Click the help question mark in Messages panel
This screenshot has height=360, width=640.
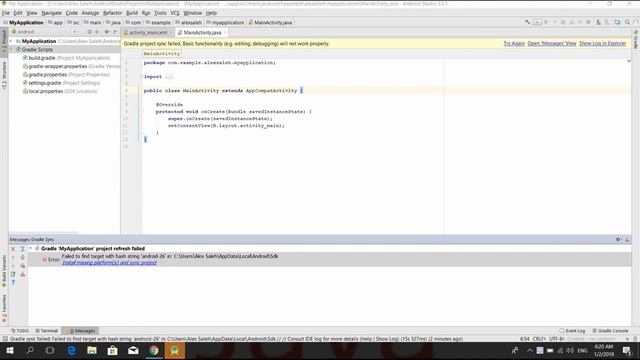[x=13, y=282]
